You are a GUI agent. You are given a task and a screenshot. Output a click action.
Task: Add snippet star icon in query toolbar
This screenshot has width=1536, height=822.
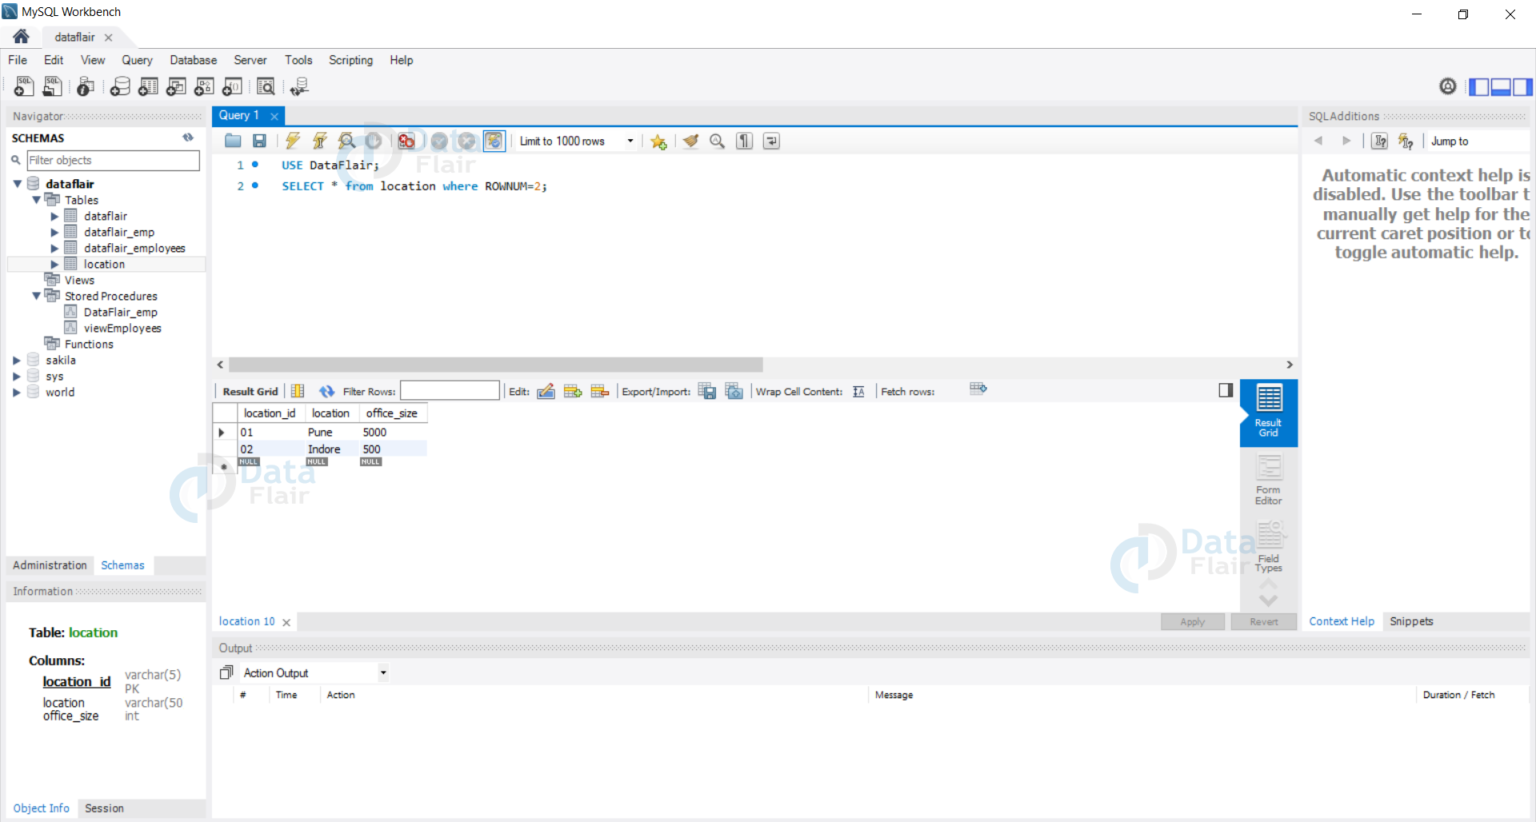pos(658,141)
